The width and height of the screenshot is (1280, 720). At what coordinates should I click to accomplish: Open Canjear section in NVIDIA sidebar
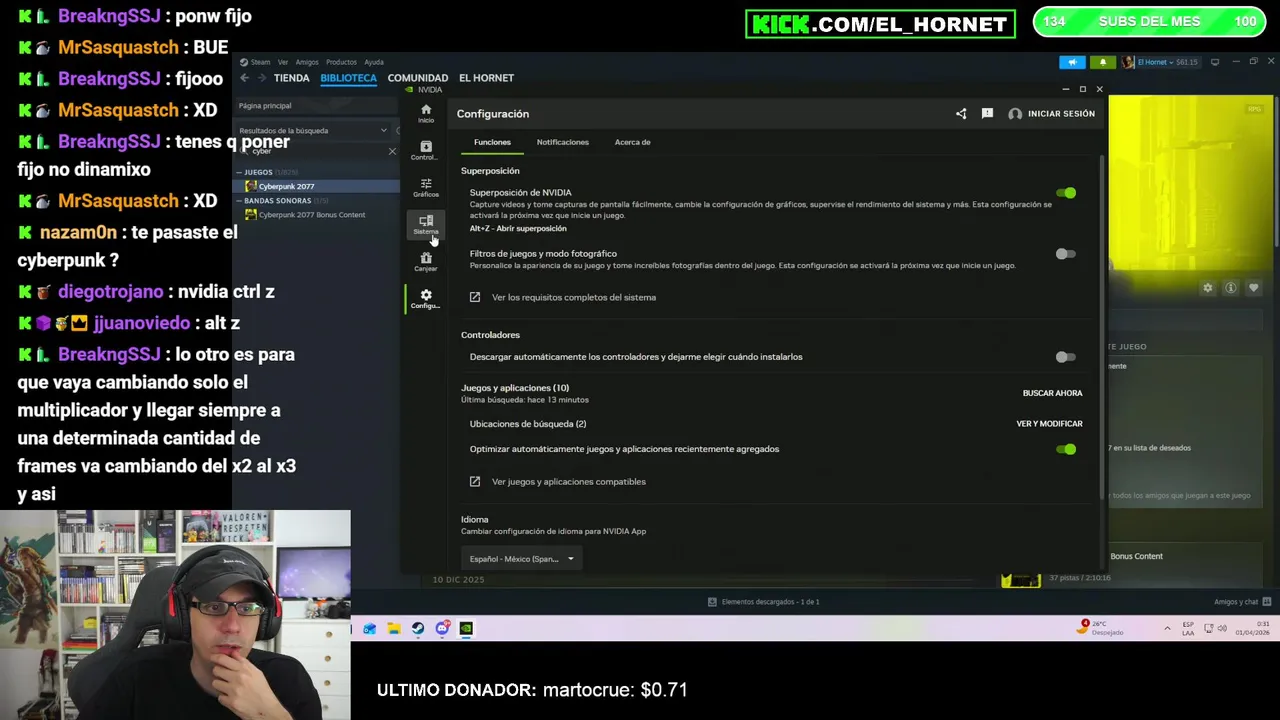click(x=426, y=261)
